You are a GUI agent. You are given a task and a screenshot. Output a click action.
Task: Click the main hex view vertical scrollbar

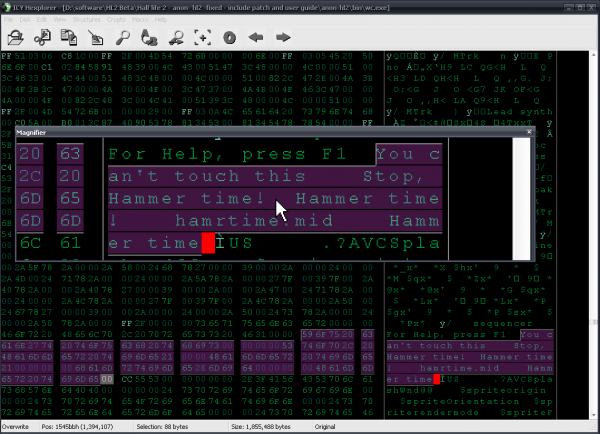594,235
